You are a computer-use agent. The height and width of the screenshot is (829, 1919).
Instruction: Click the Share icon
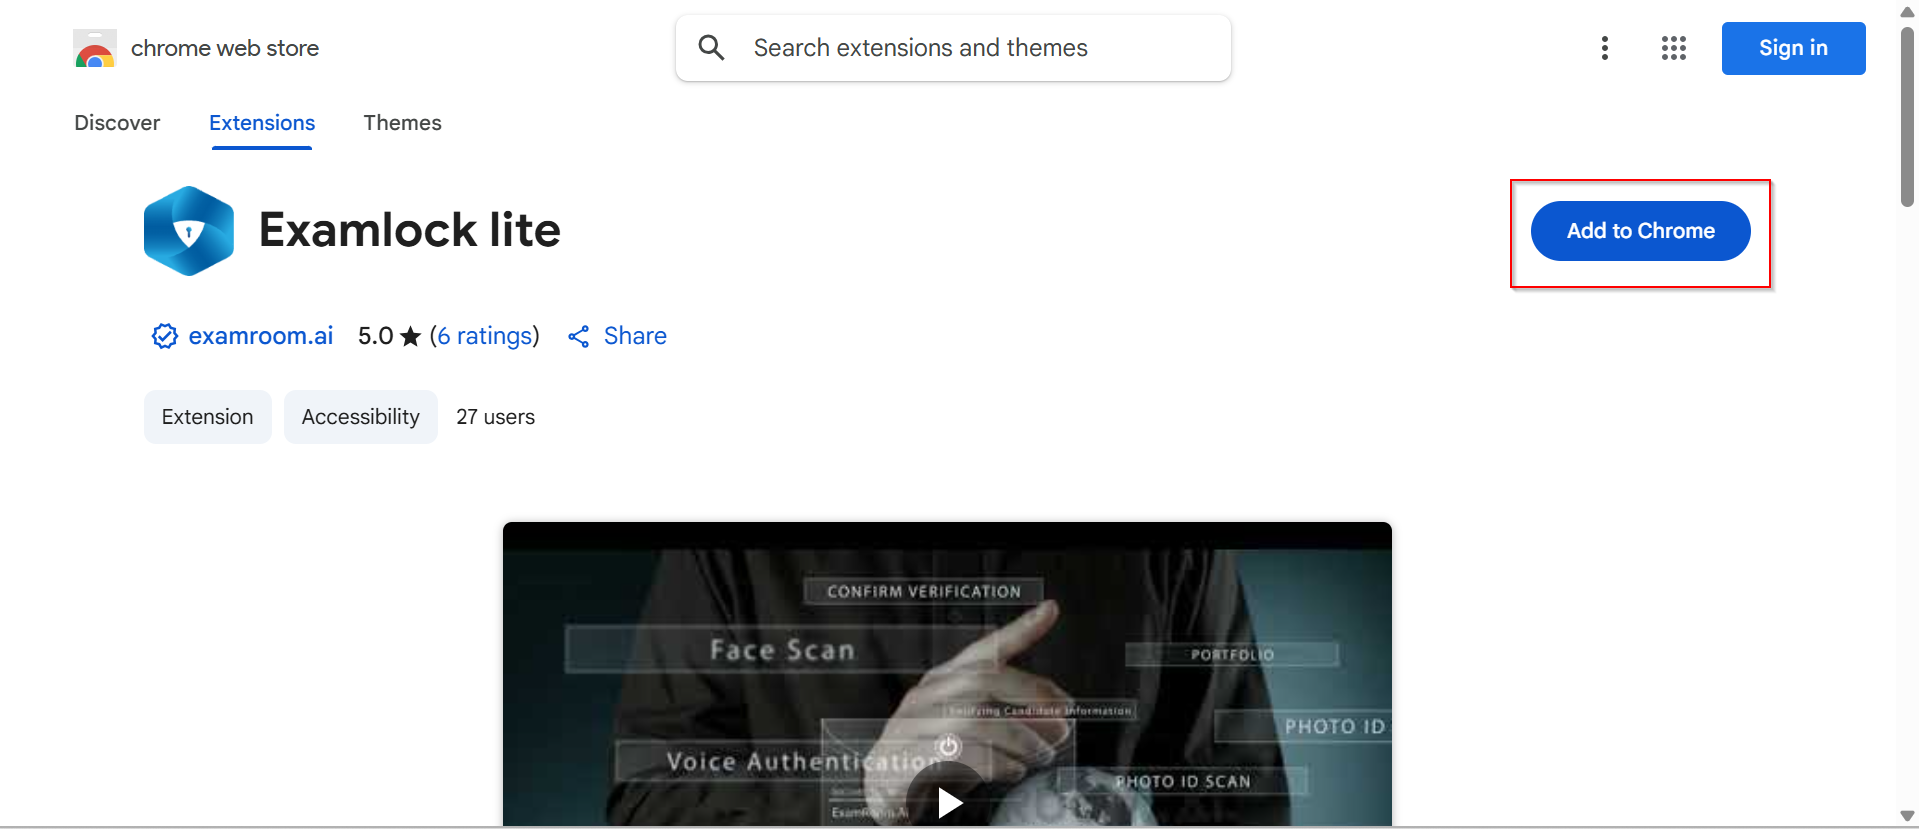point(578,337)
